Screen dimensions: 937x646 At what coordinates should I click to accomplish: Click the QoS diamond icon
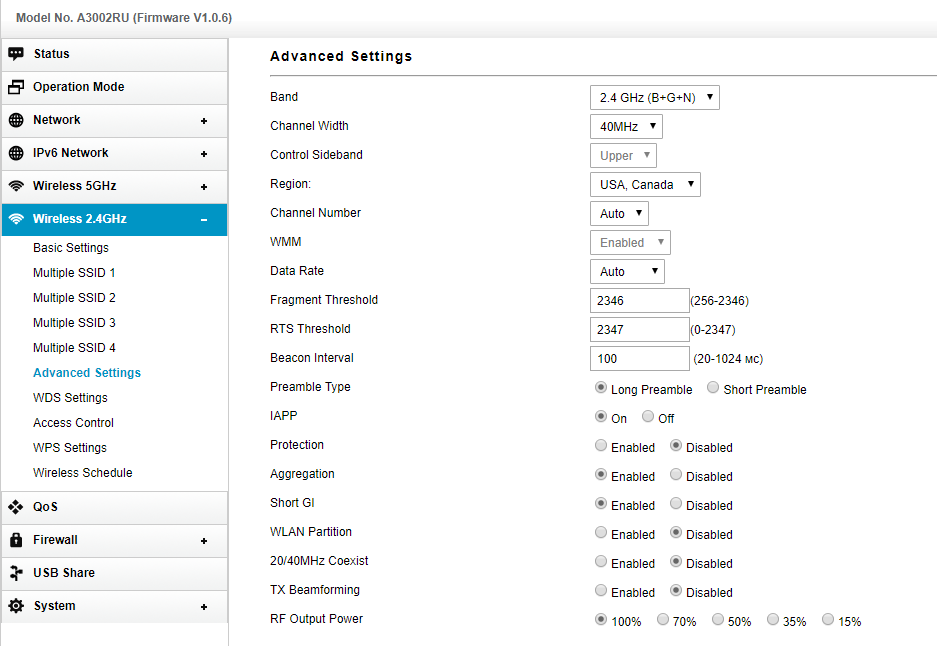point(16,507)
